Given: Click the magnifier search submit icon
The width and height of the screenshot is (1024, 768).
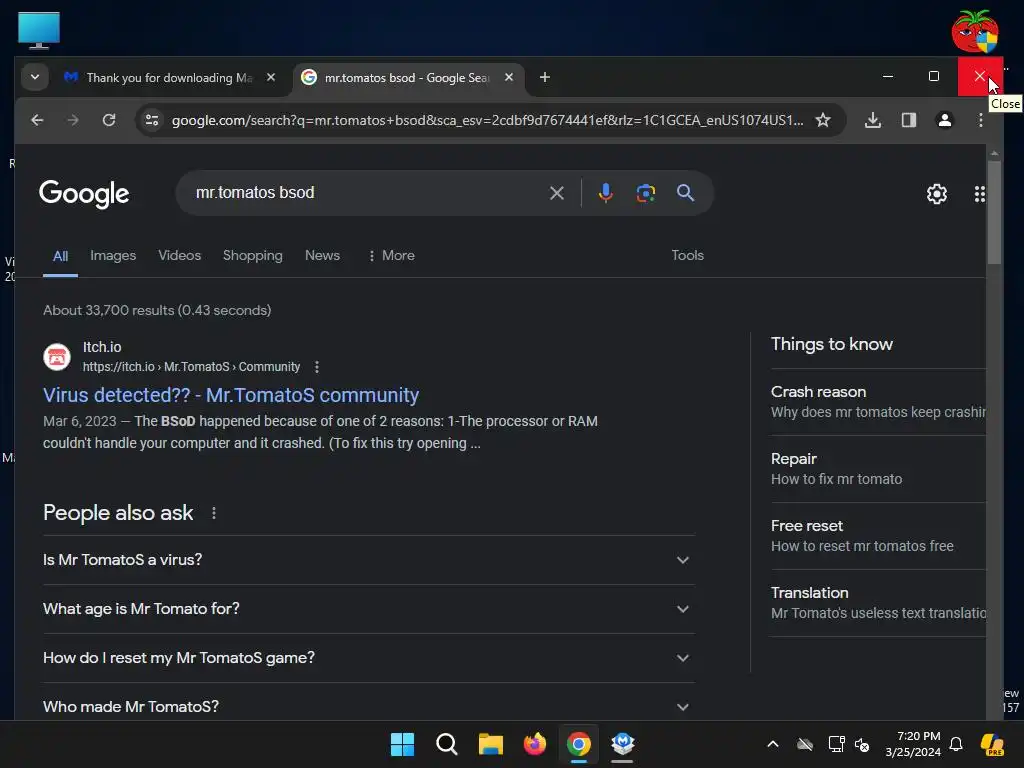Looking at the screenshot, I should point(685,193).
